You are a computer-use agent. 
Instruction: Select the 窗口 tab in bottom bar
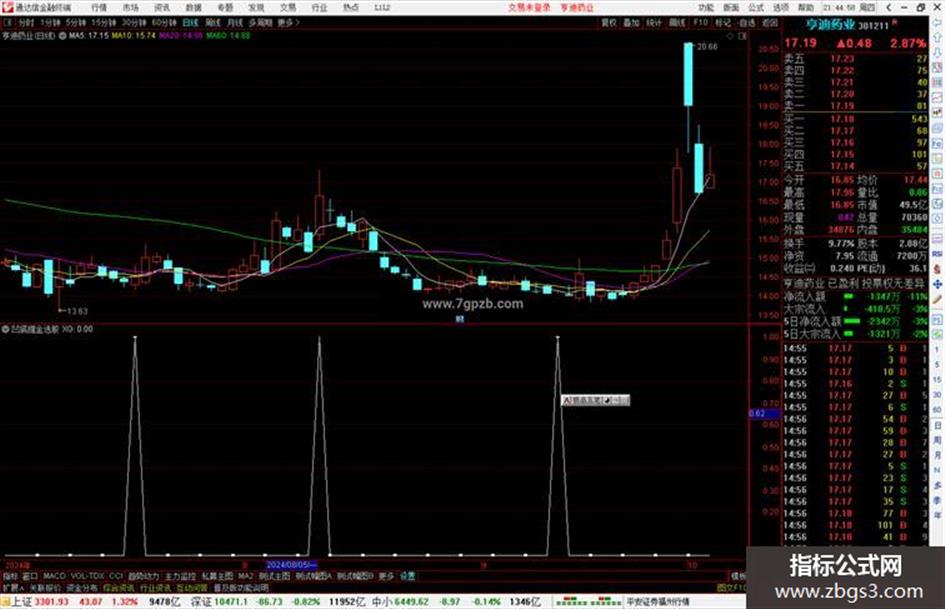coord(30,576)
